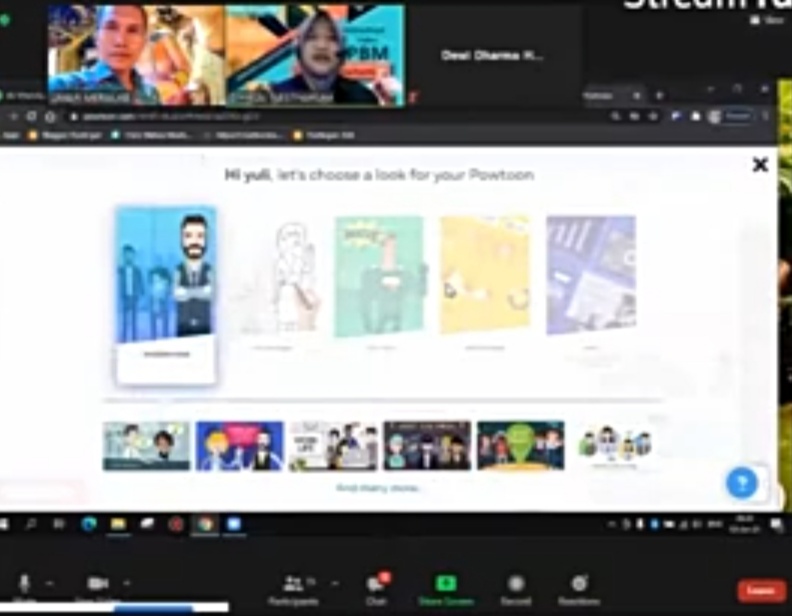Open the Reactions menu
Viewport: 792px width, 616px height.
[579, 590]
